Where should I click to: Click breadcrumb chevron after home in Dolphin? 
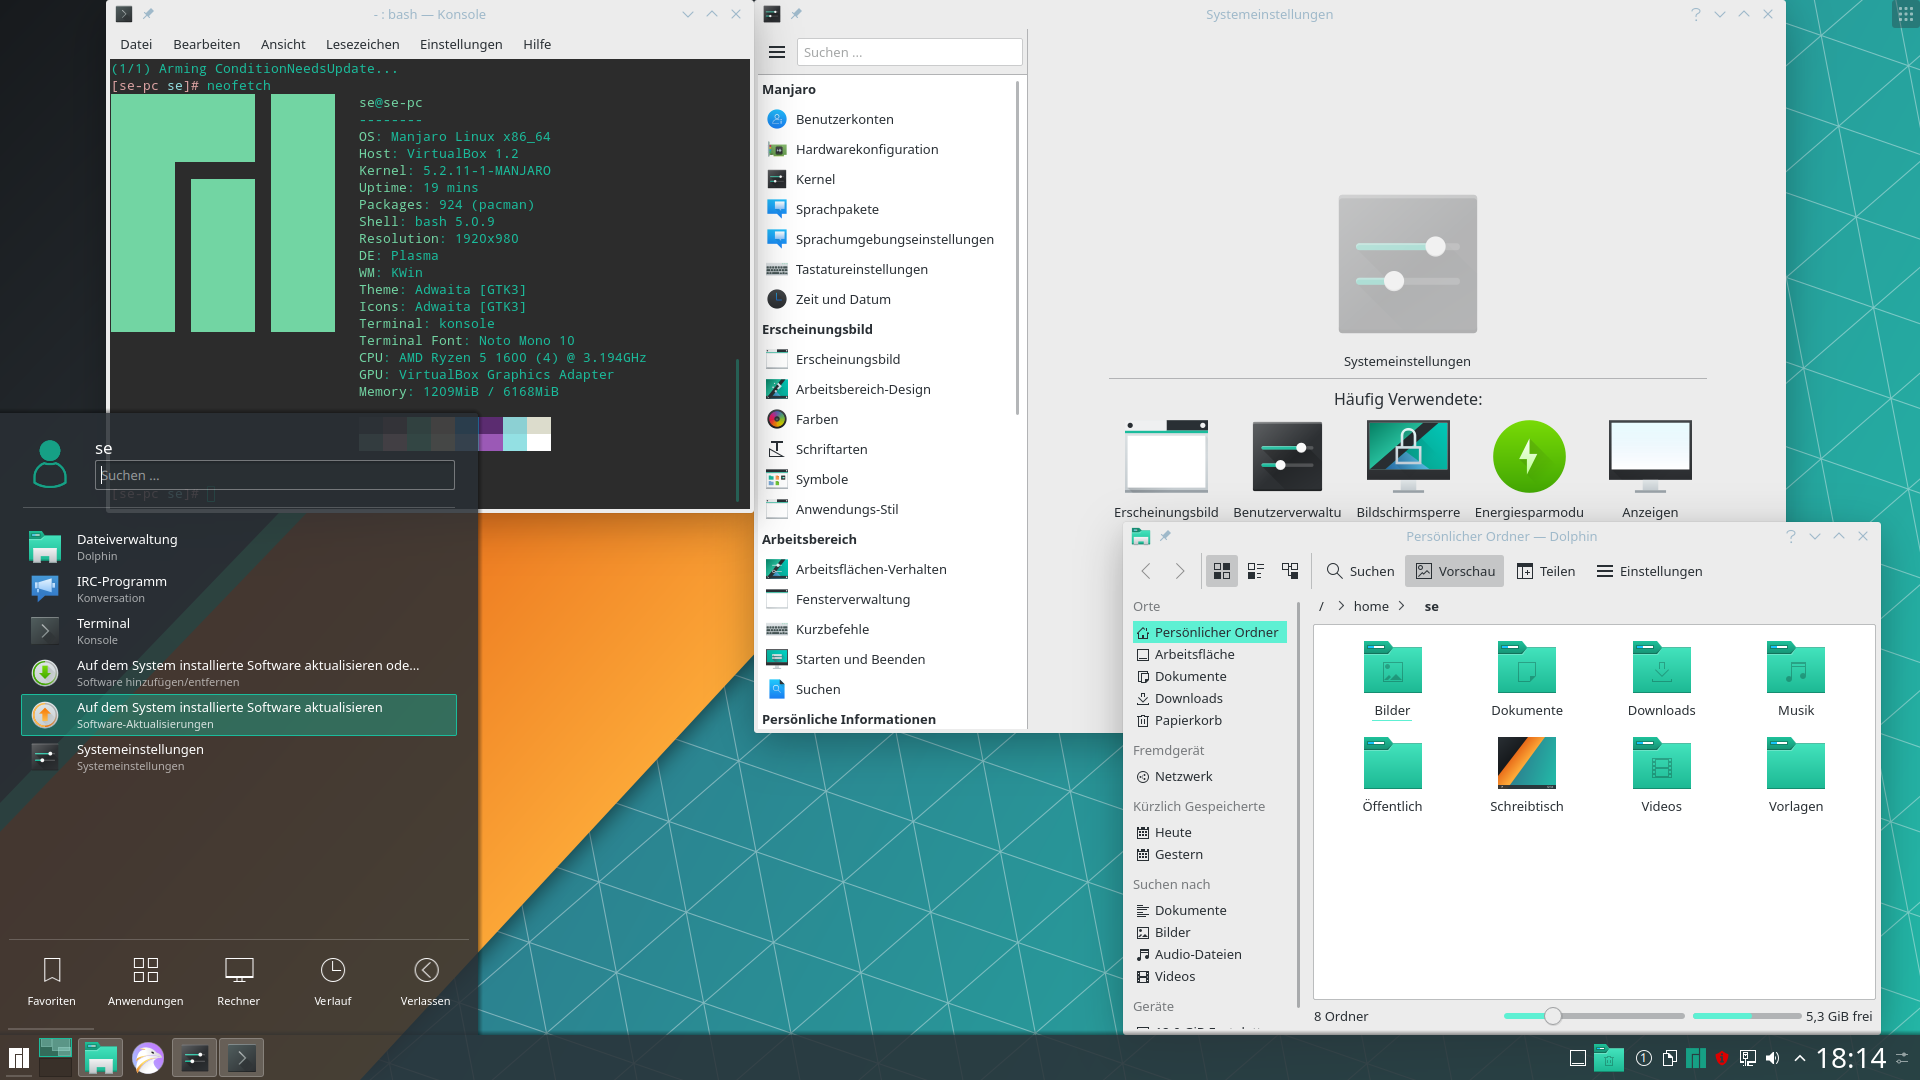[x=1401, y=606]
